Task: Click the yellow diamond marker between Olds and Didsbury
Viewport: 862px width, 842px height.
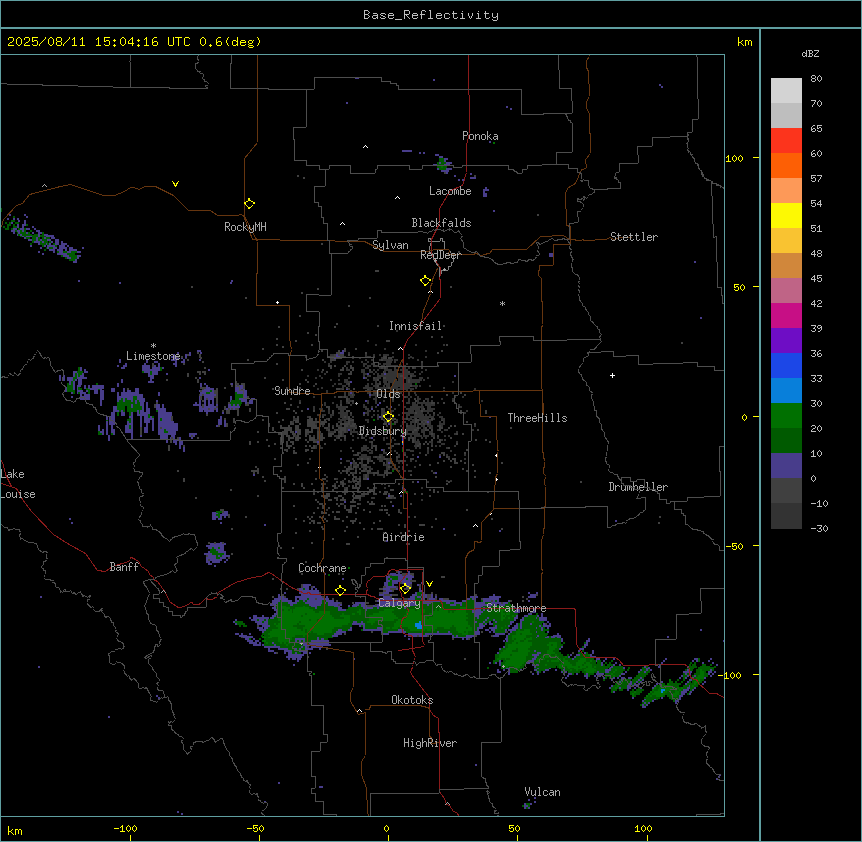Action: click(388, 417)
